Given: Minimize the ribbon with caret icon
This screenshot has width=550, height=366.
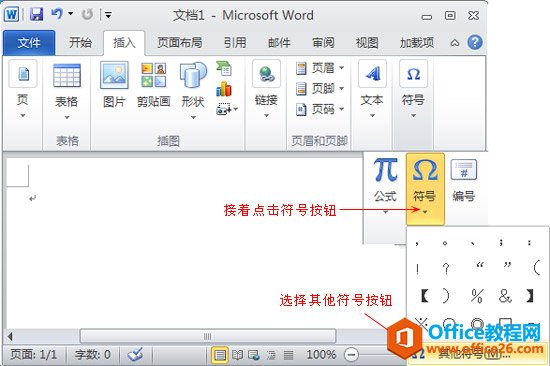Looking at the screenshot, I should click(455, 43).
